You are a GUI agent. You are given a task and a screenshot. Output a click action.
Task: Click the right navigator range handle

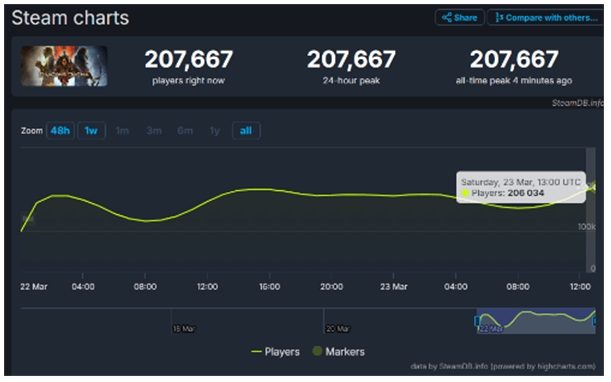[x=594, y=321]
